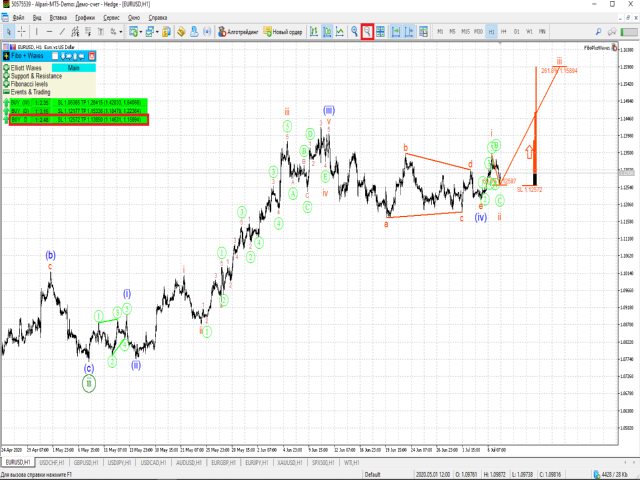Switch timeframe to D1
The width and height of the screenshot is (640, 480).
pos(517,31)
